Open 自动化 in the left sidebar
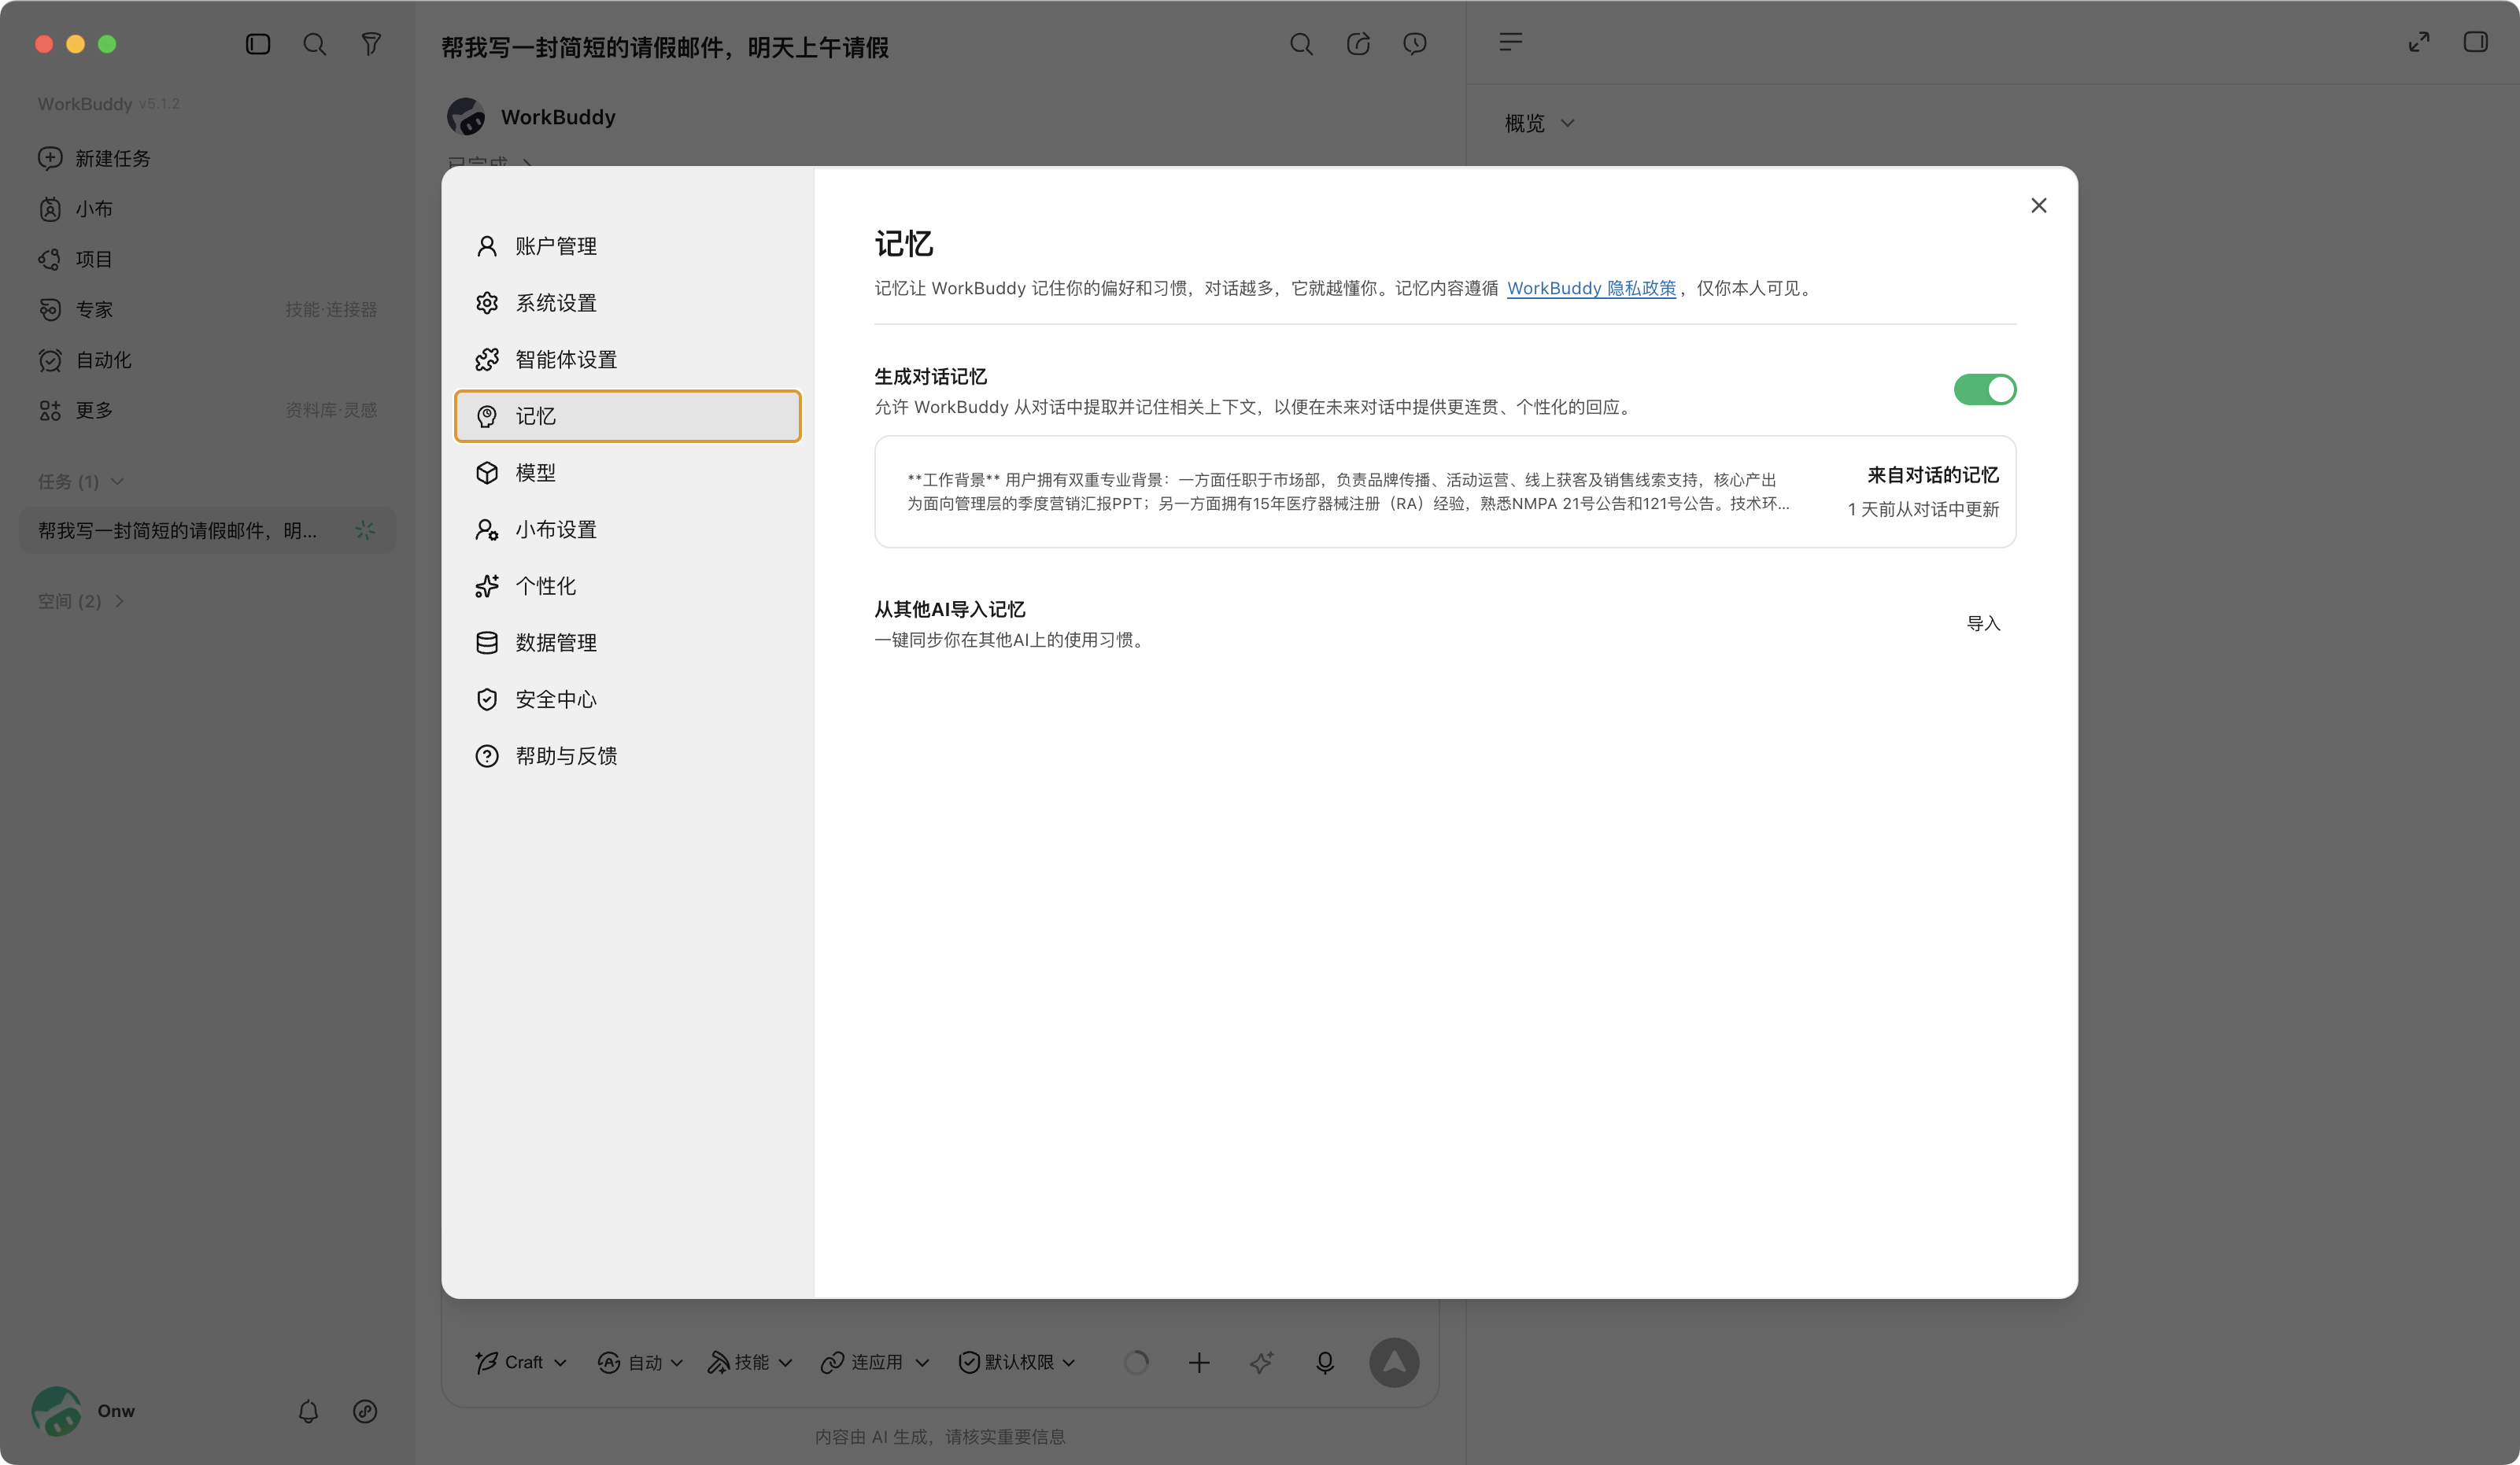Image resolution: width=2520 pixels, height=1465 pixels. (207, 360)
